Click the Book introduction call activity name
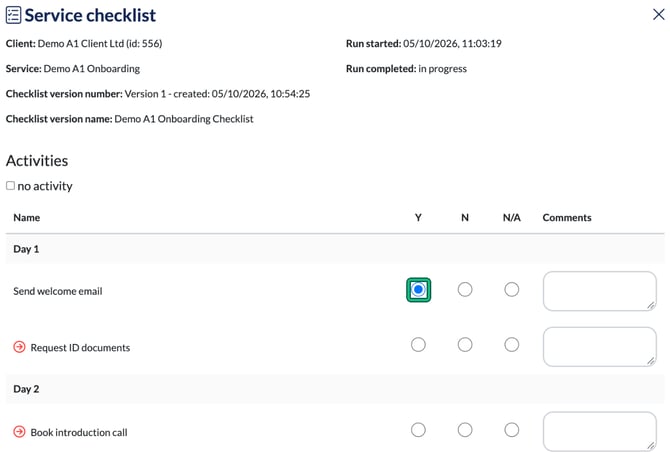Image resolution: width=670 pixels, height=463 pixels. [79, 433]
